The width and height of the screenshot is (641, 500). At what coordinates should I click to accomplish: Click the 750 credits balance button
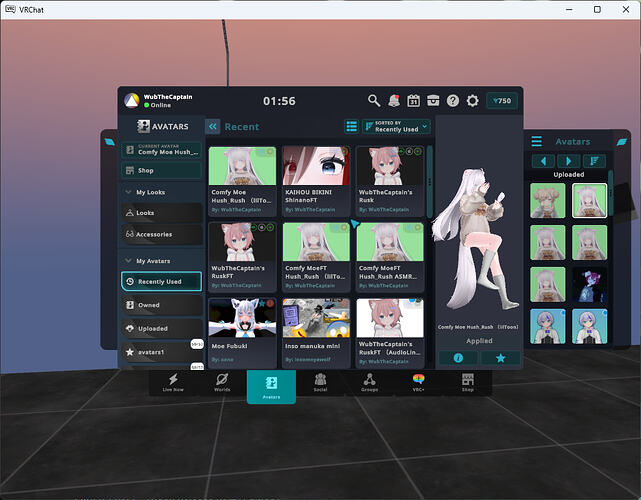pos(502,101)
